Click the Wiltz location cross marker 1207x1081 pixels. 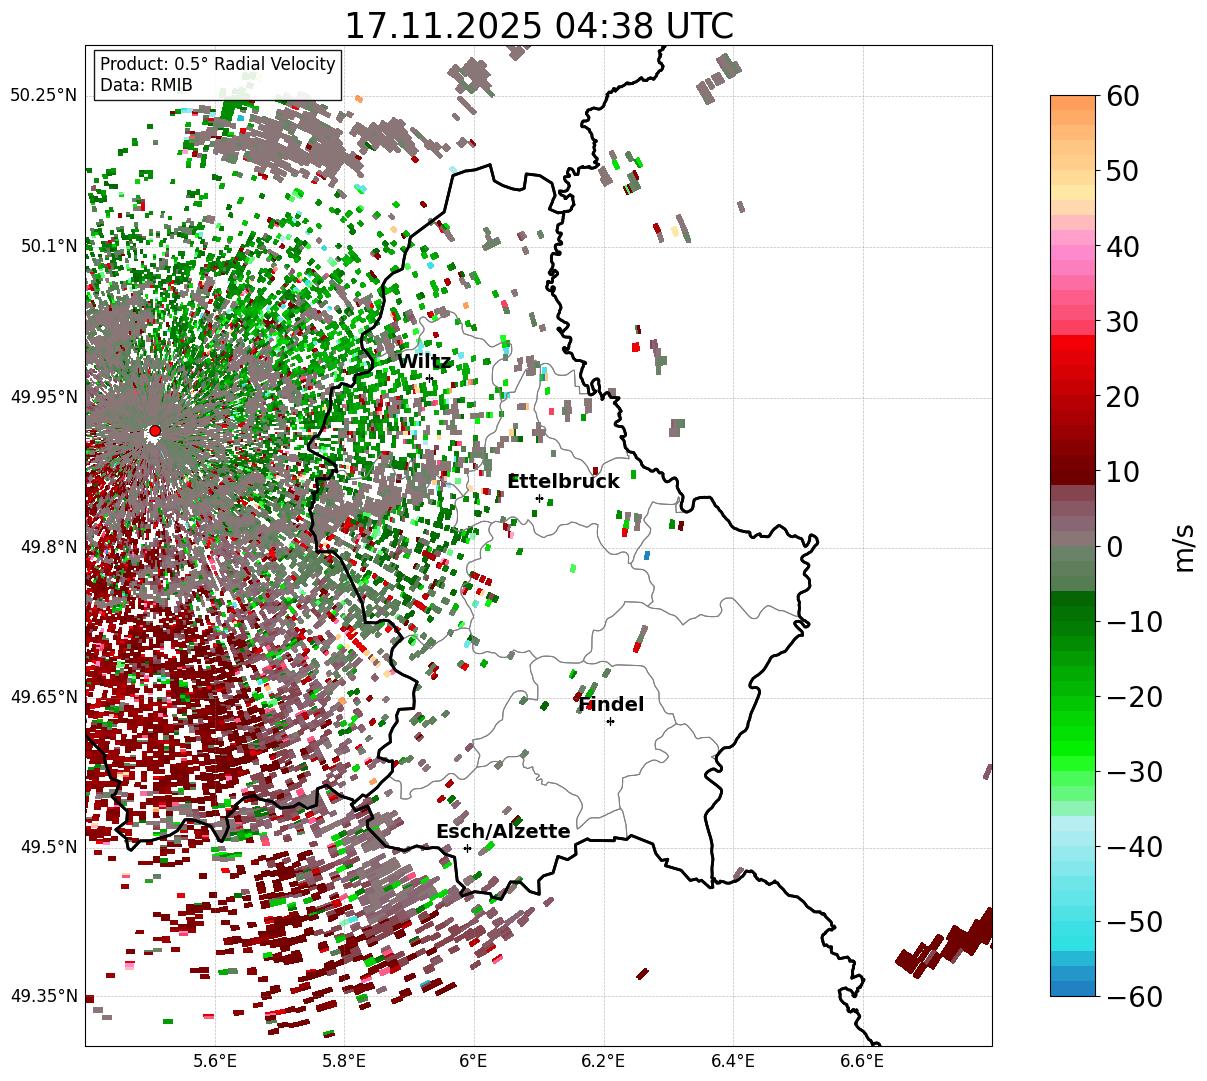(x=430, y=378)
